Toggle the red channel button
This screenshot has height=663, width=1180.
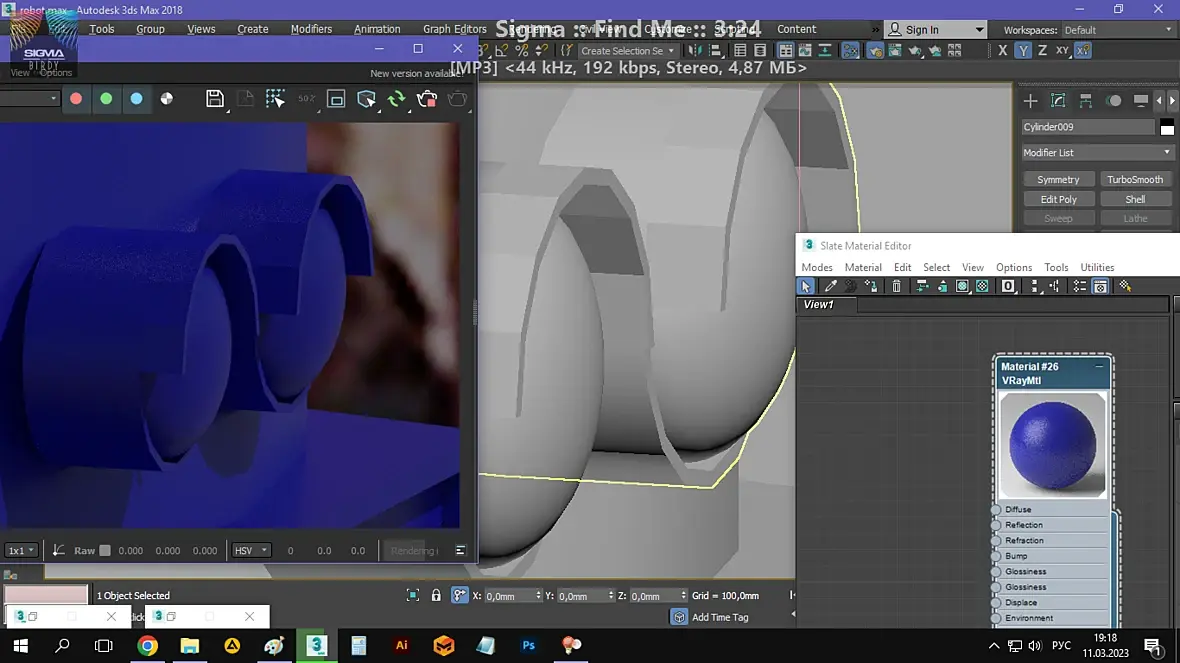pyautogui.click(x=76, y=98)
